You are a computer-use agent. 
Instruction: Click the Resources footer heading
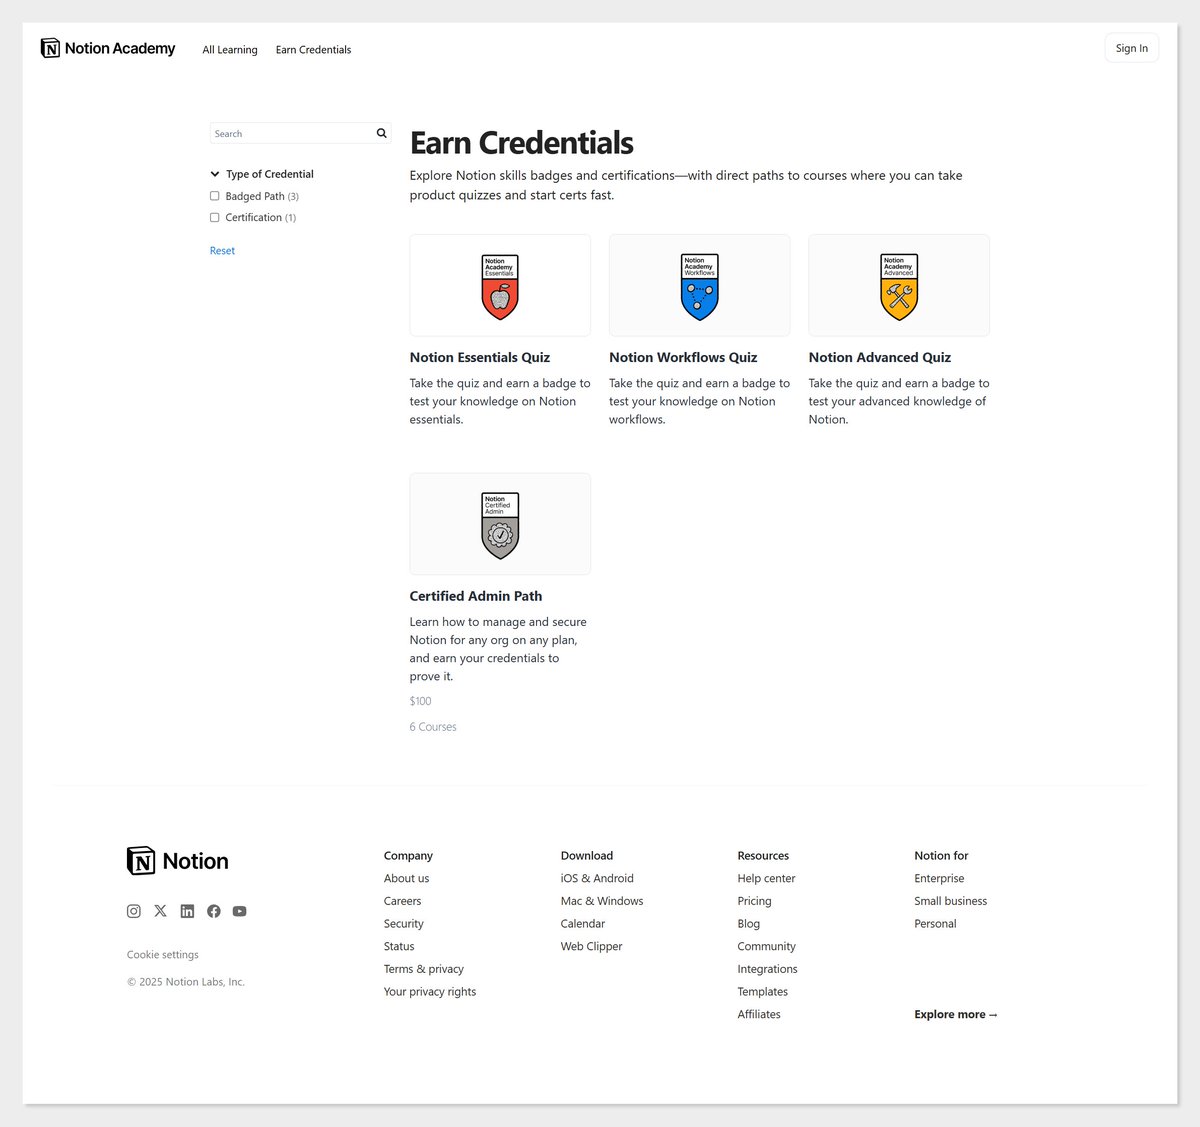(763, 856)
